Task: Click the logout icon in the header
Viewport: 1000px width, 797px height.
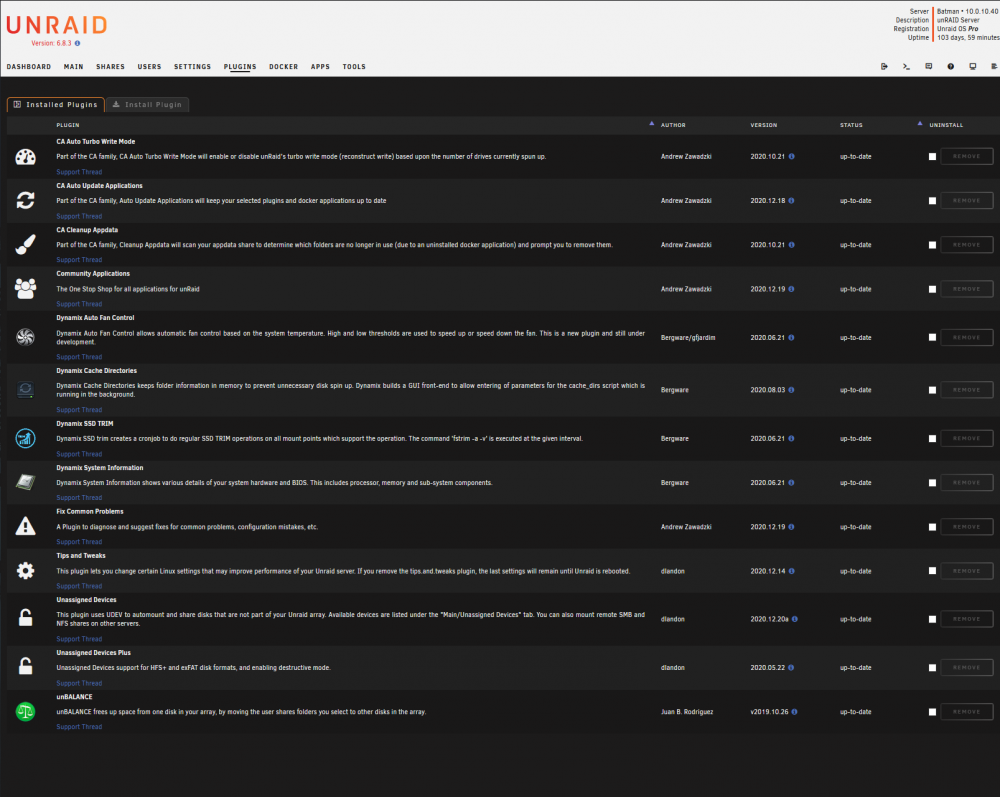Action: click(x=884, y=66)
